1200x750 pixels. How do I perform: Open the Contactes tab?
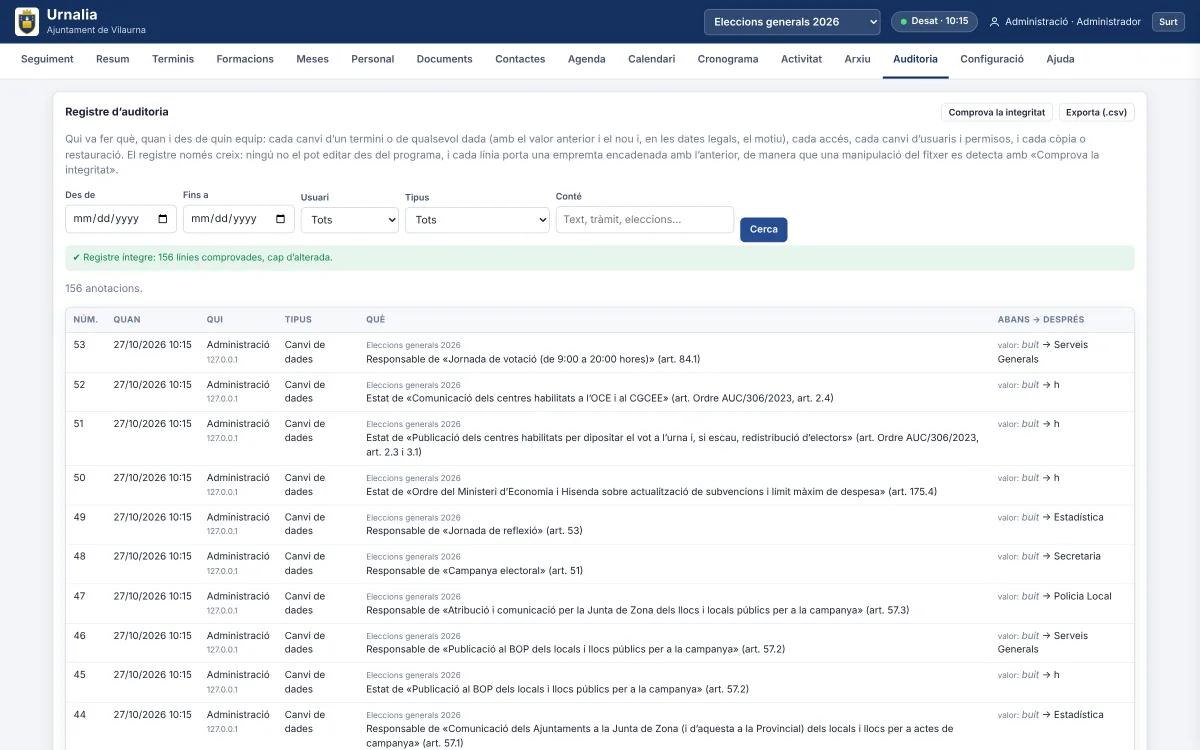pos(520,59)
